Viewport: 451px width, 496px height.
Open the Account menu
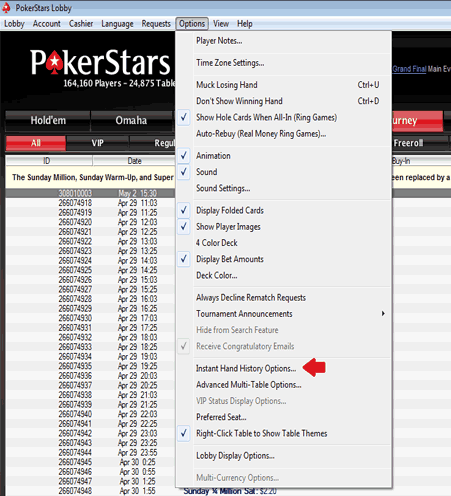point(47,24)
